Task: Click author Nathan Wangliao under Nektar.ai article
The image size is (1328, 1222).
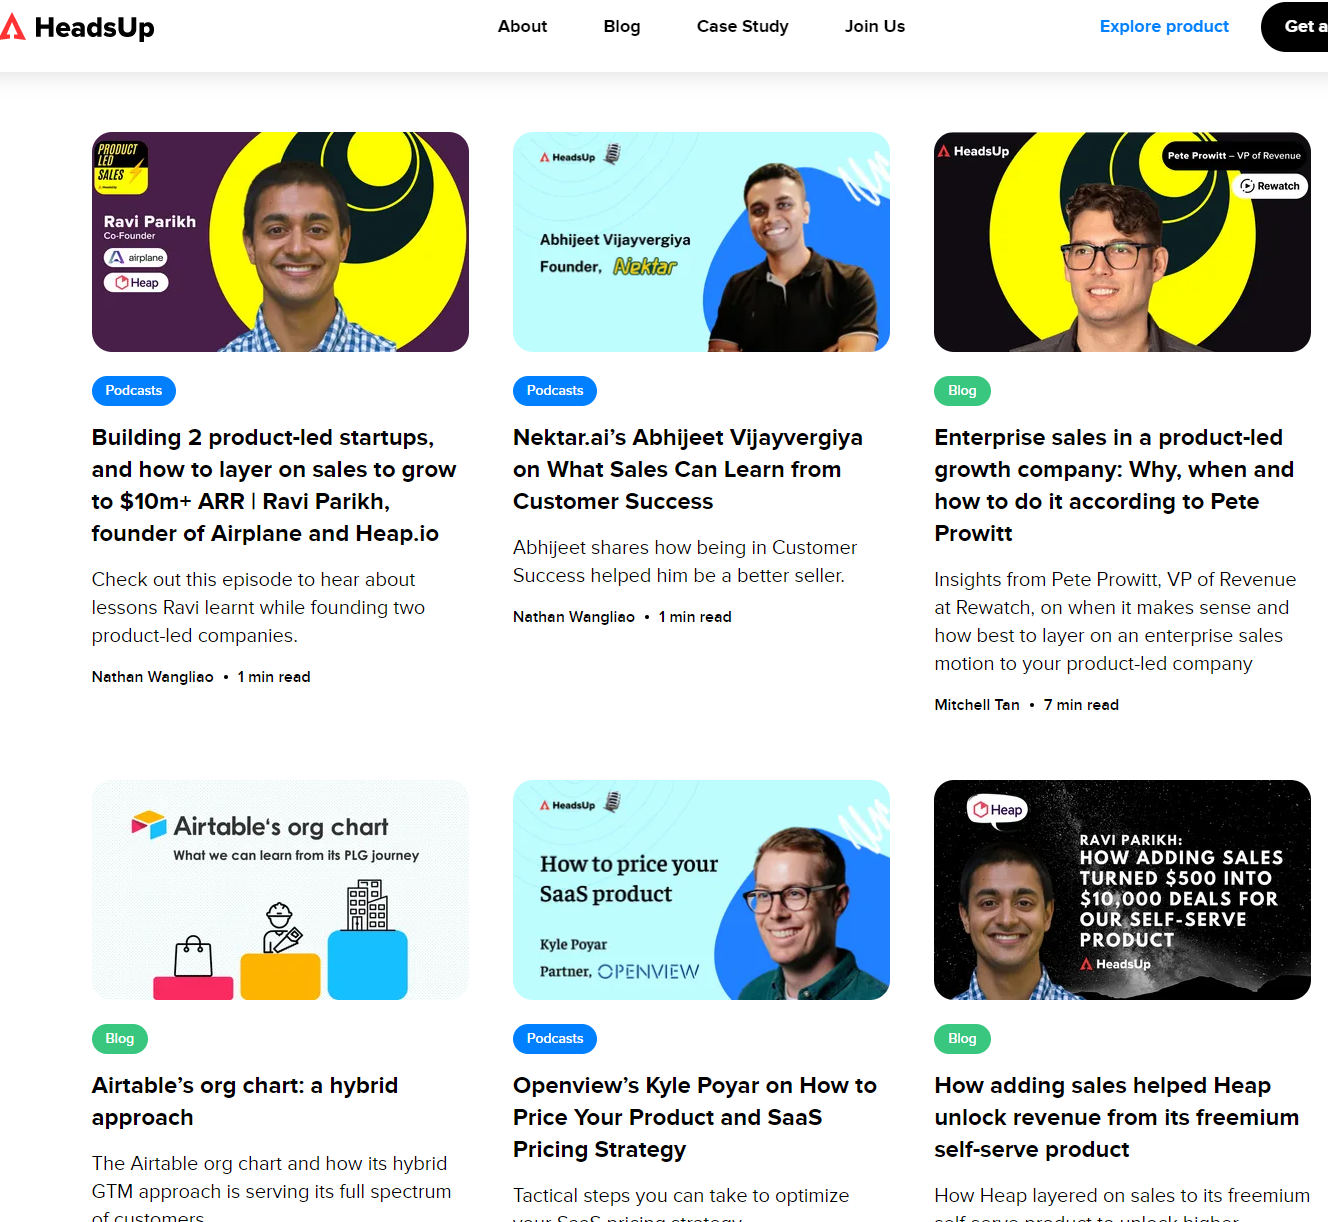Action: point(574,617)
